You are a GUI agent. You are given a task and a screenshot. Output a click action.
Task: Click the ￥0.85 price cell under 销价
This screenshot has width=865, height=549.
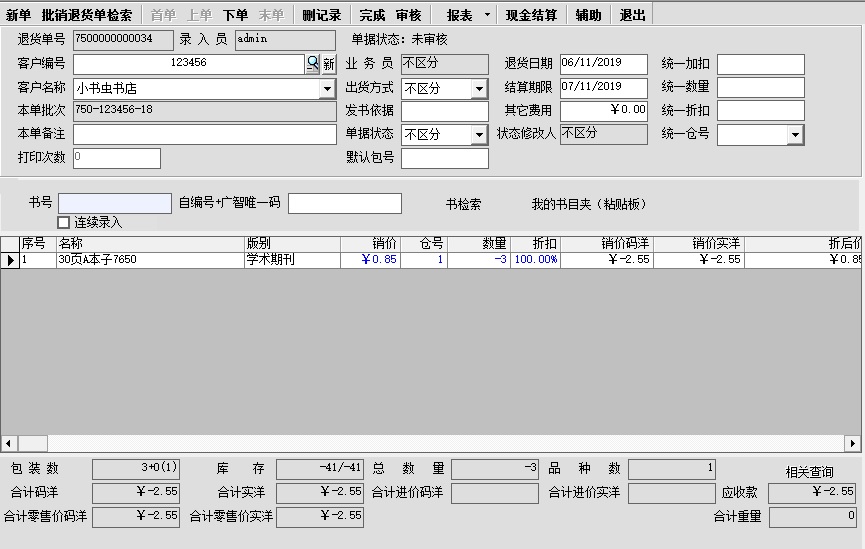(x=370, y=260)
